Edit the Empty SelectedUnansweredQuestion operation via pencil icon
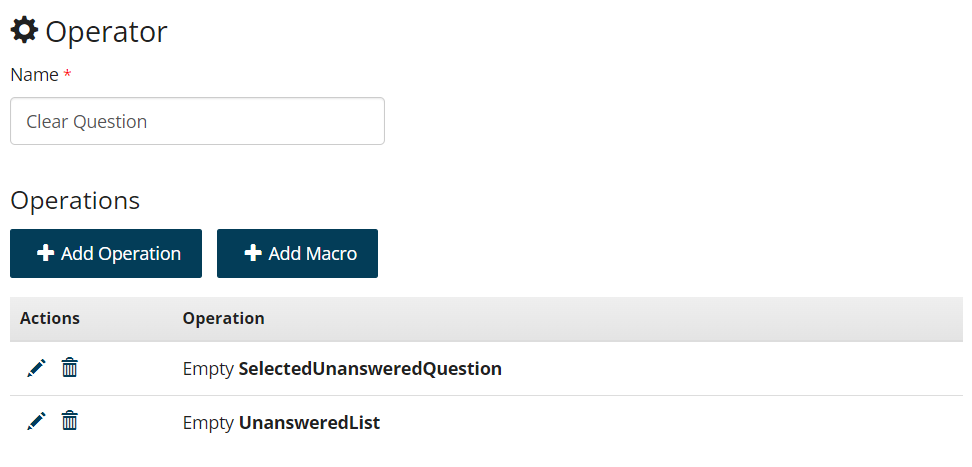 coord(36,368)
